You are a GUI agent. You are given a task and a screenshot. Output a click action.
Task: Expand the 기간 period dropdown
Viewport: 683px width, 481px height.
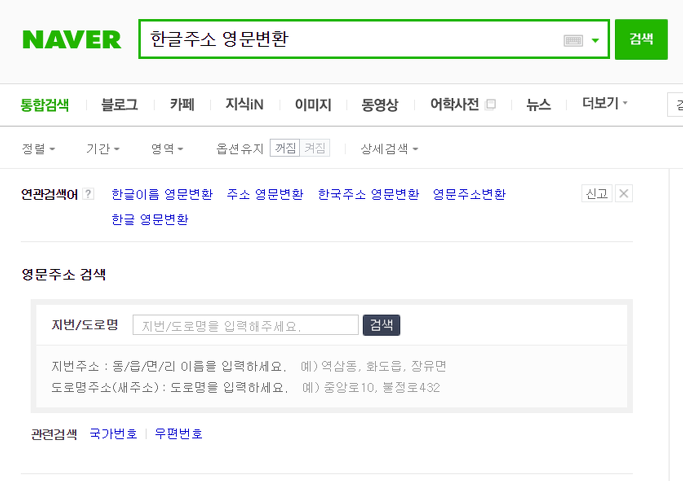[x=103, y=149]
